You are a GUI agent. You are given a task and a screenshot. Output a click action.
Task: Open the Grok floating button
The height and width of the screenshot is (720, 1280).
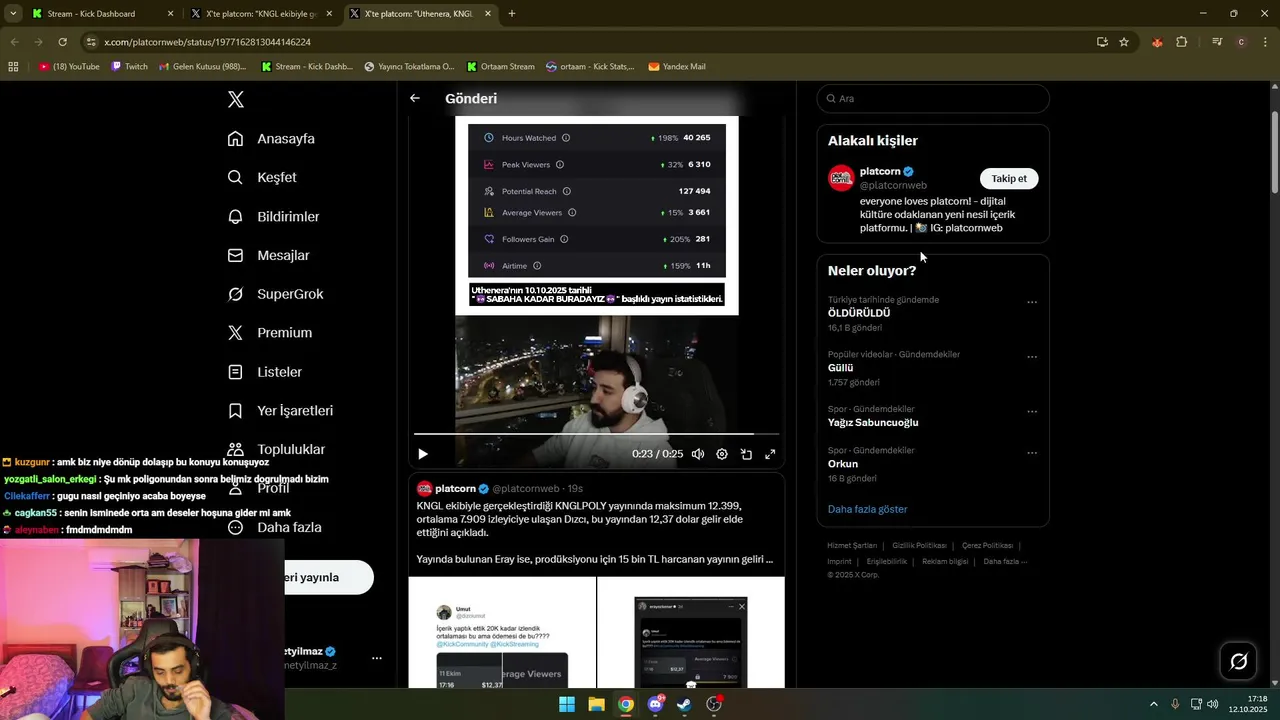click(x=1238, y=661)
